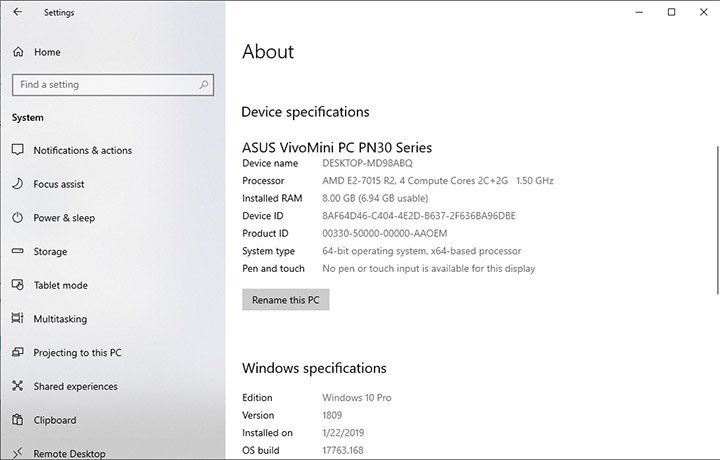
Task: Click the vertical scrollbar on the right
Action: (716, 220)
